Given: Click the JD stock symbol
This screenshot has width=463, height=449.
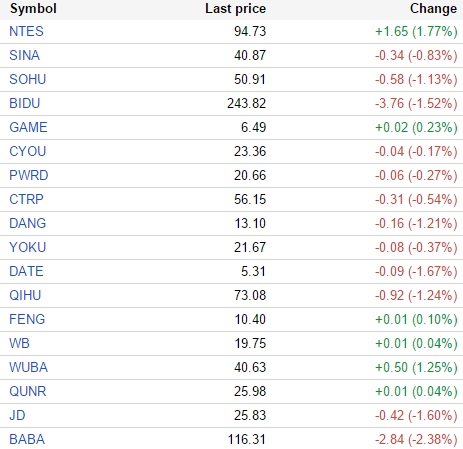Looking at the screenshot, I should pos(17,415).
